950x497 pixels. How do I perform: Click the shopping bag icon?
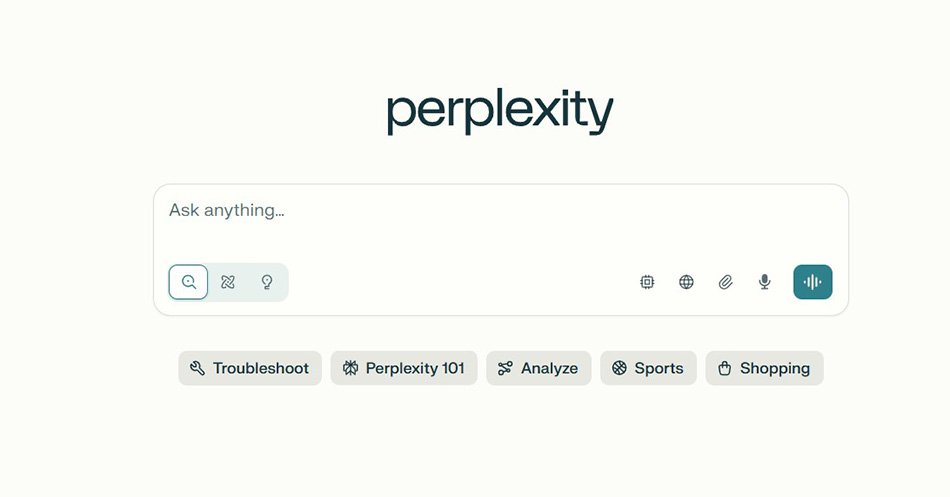point(724,368)
